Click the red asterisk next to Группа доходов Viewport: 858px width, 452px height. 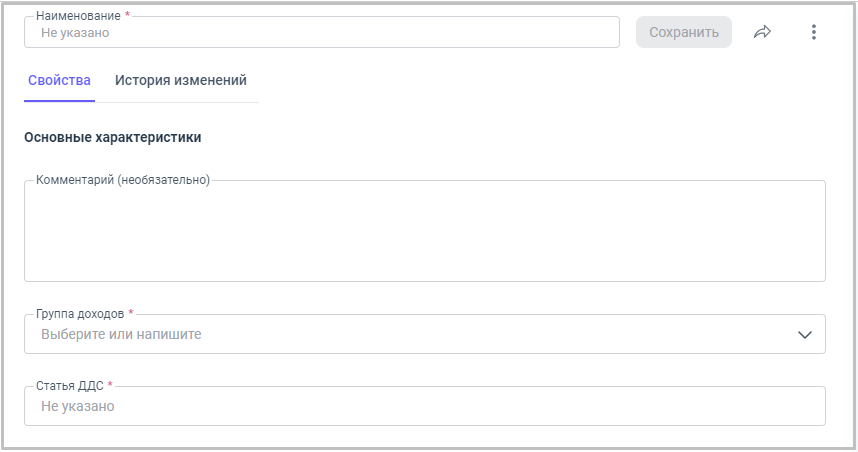[131, 314]
